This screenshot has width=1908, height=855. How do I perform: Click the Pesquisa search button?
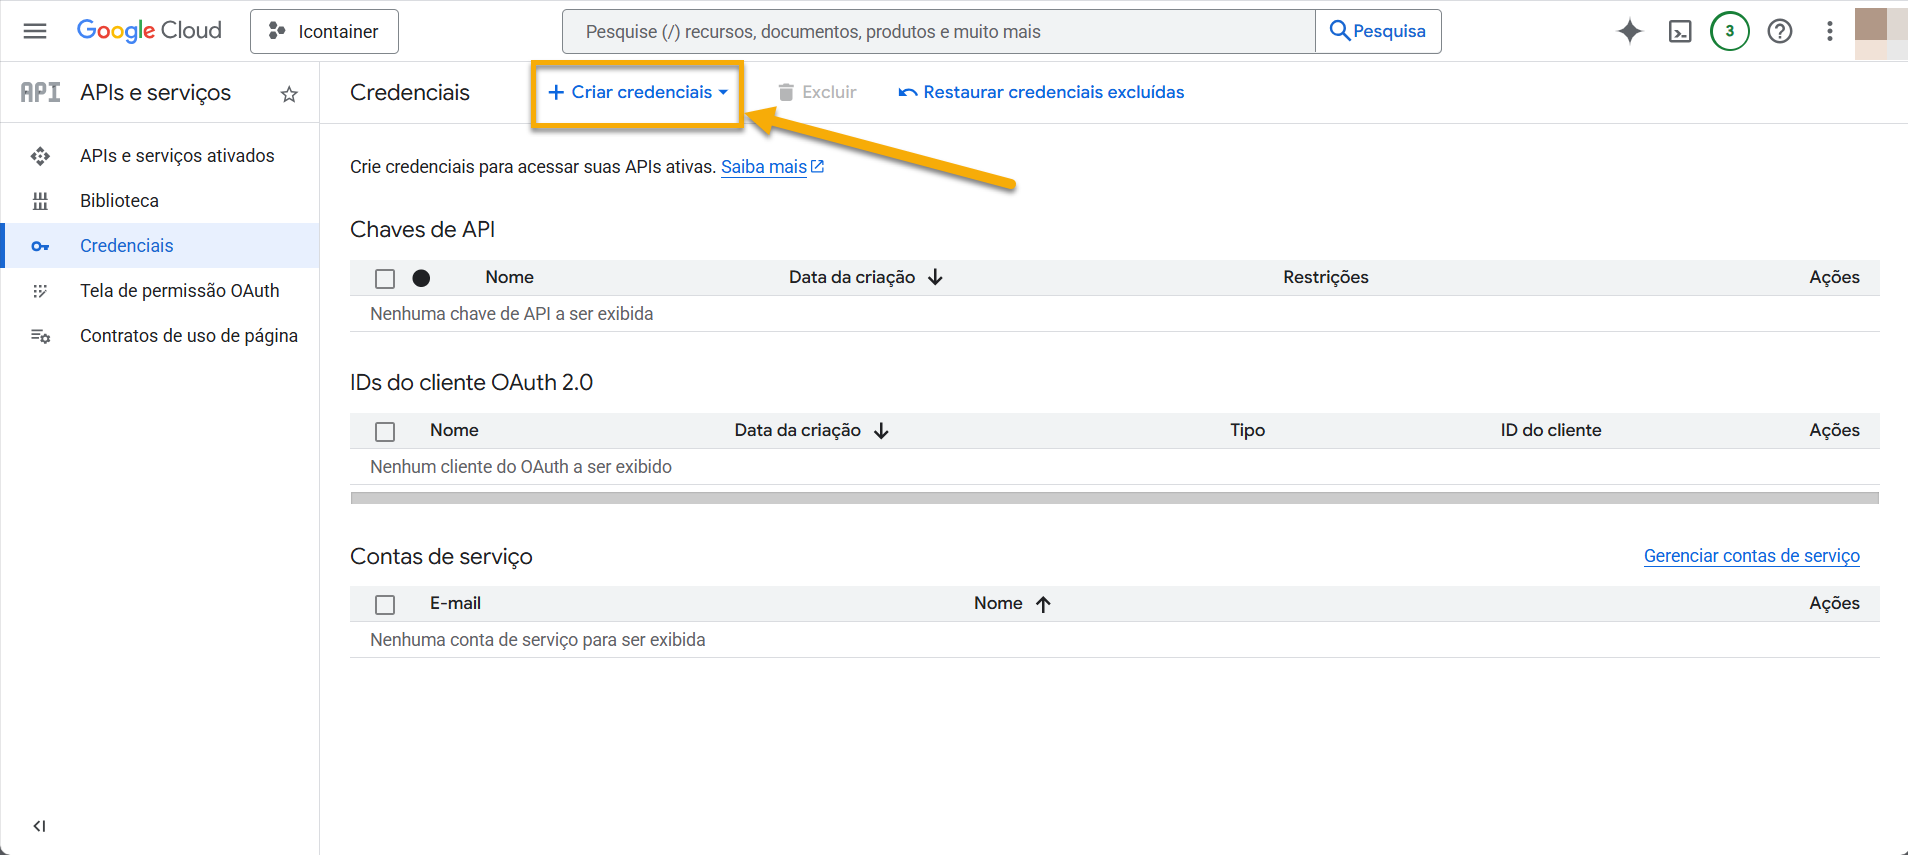point(1378,31)
